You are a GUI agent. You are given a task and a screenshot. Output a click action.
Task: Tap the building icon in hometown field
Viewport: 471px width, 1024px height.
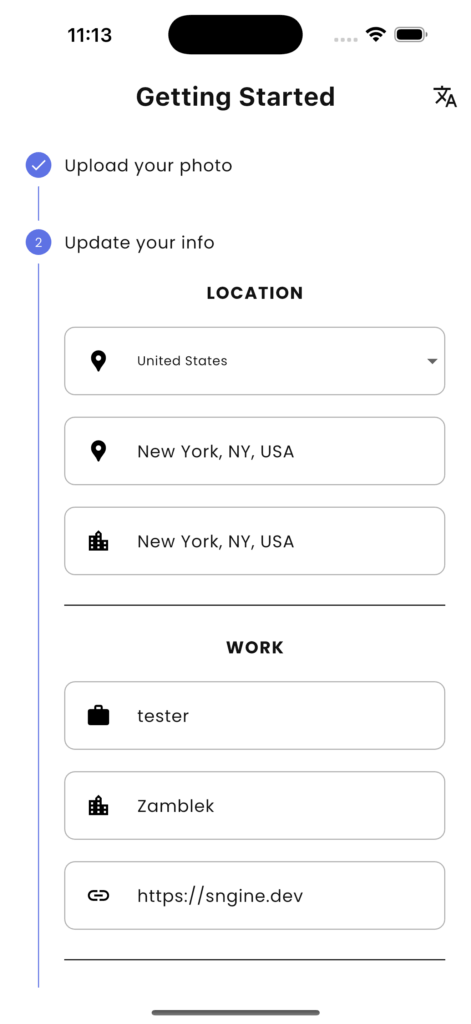(98, 541)
